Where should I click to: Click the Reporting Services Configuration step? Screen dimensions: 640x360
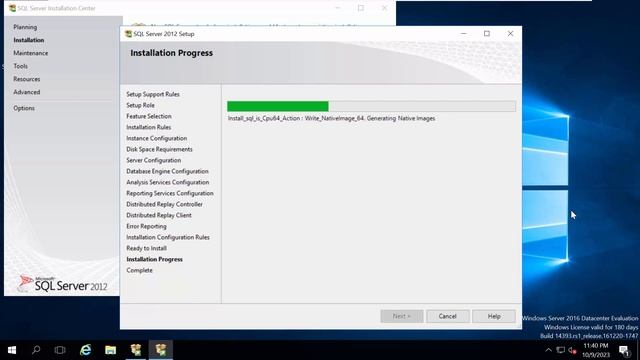tap(170, 193)
